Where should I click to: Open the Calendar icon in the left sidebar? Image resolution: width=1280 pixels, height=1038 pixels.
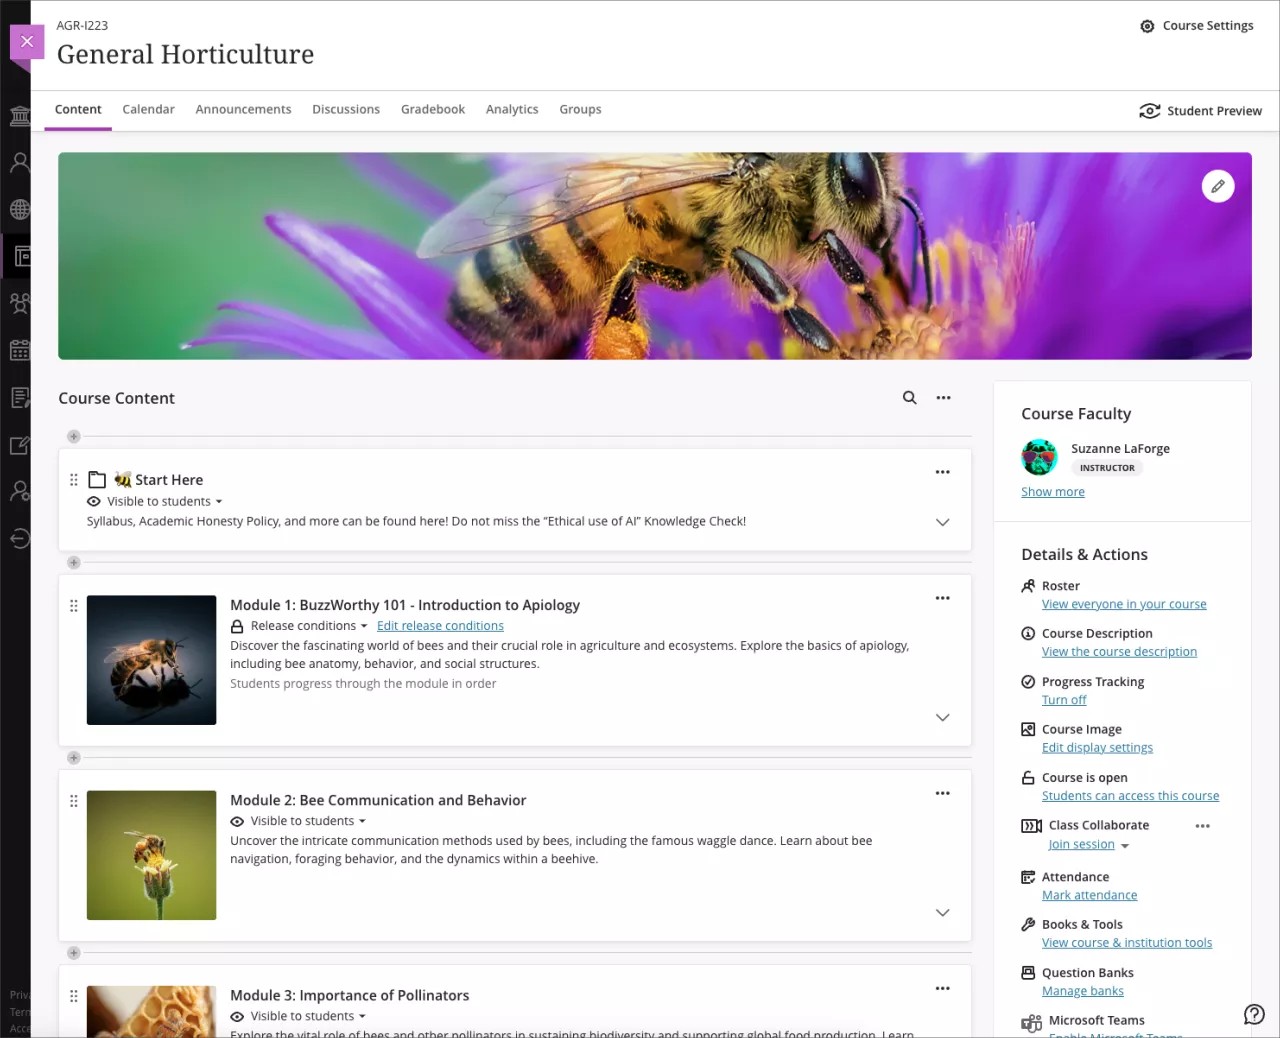point(20,350)
